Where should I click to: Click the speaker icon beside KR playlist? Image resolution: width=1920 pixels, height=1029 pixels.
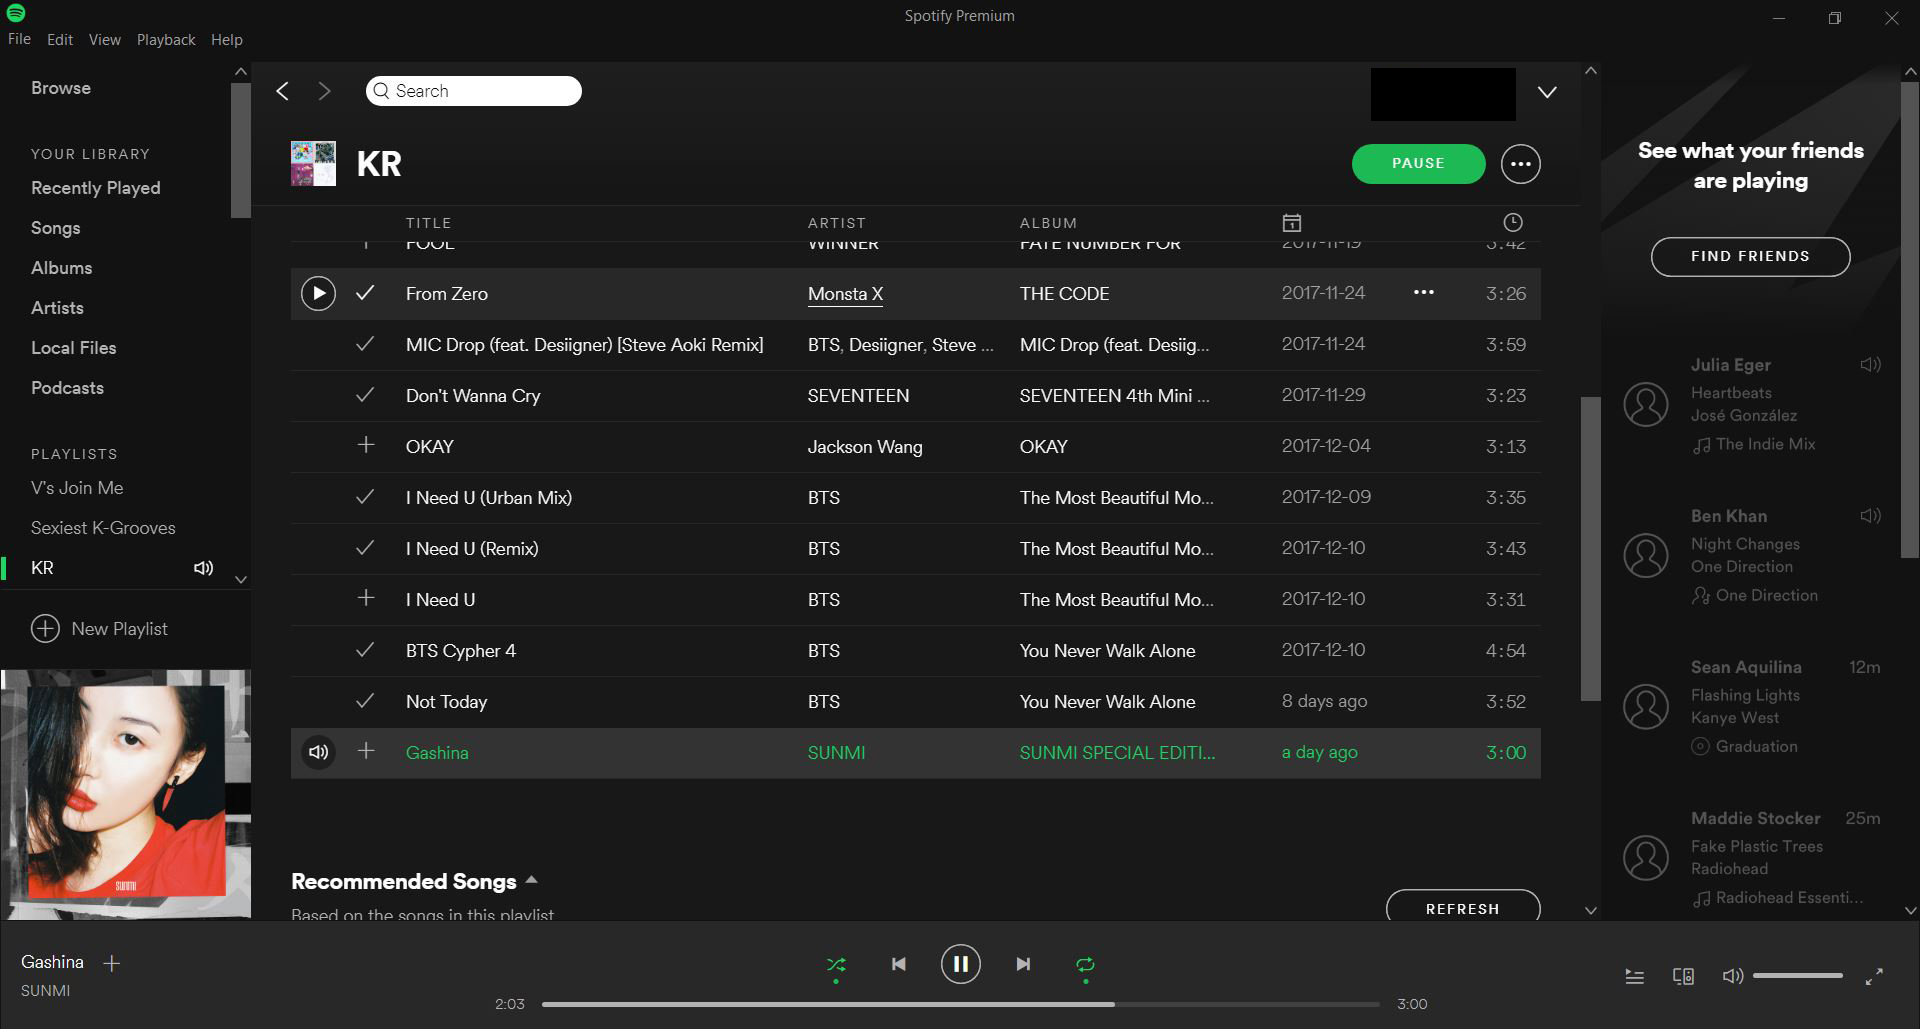coord(203,568)
